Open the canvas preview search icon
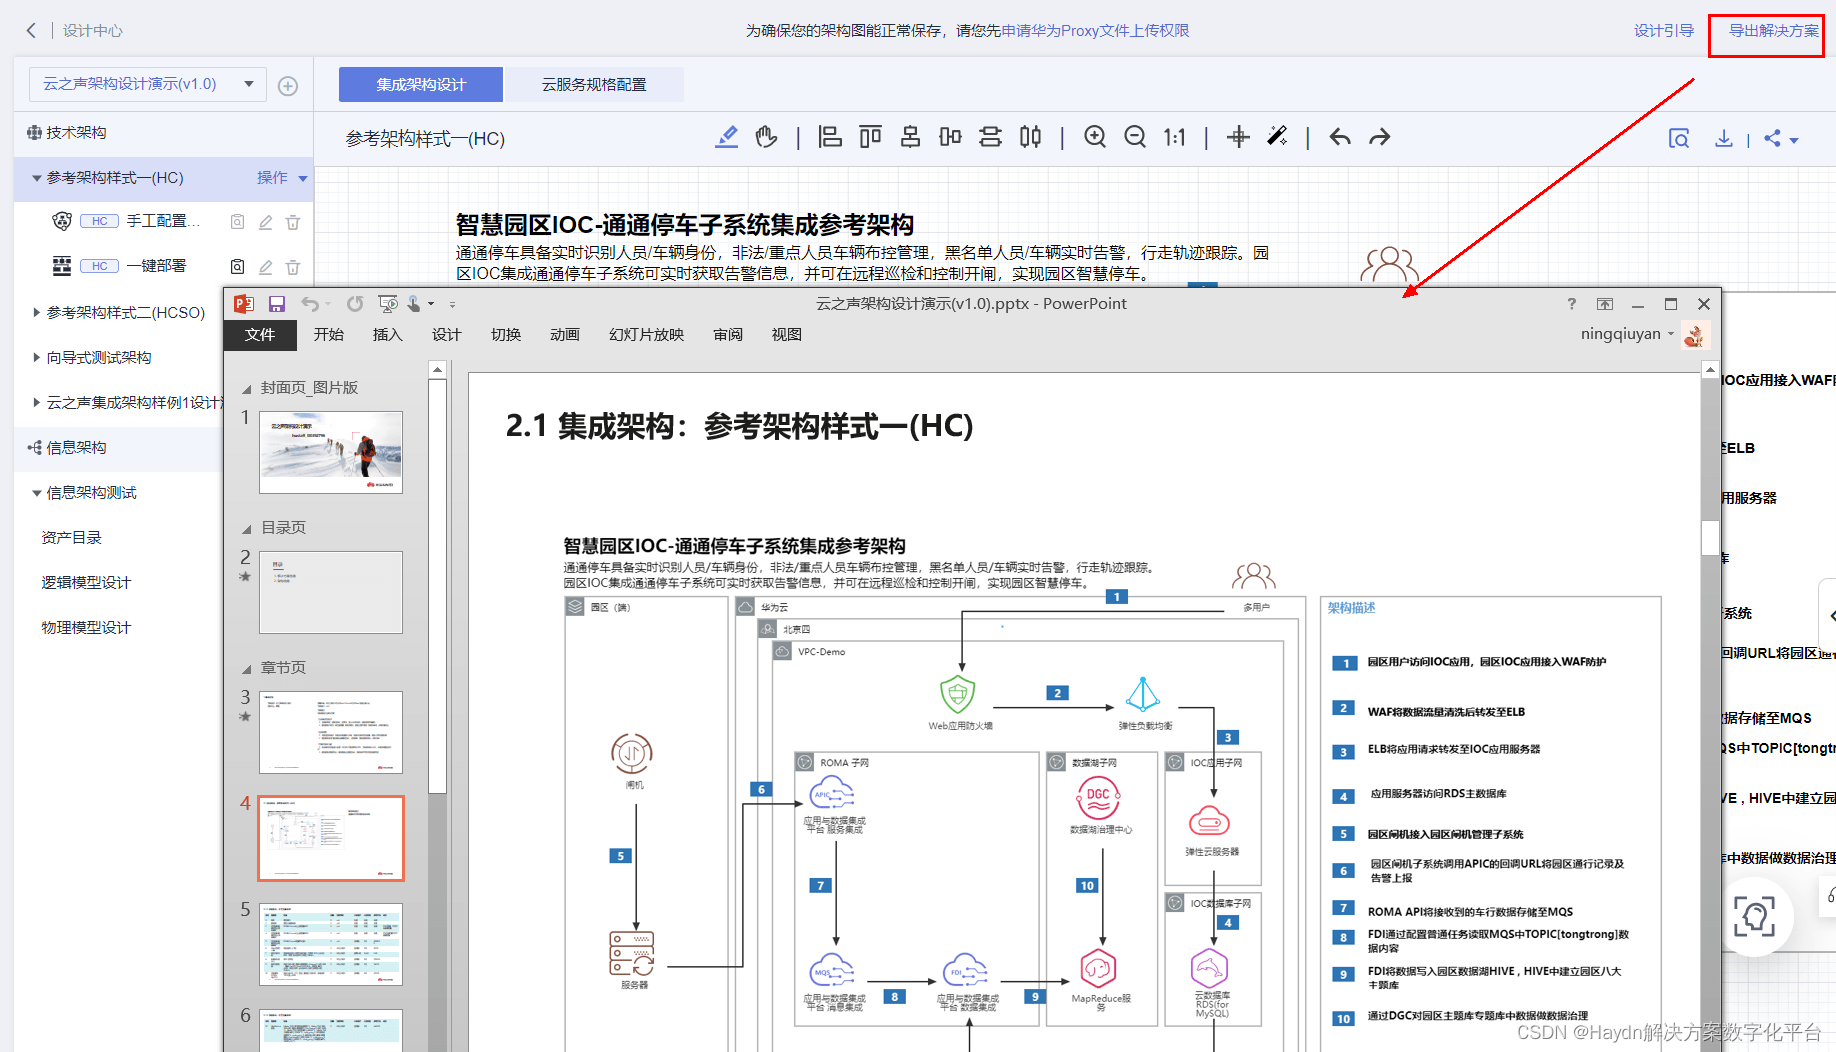 [x=1679, y=138]
